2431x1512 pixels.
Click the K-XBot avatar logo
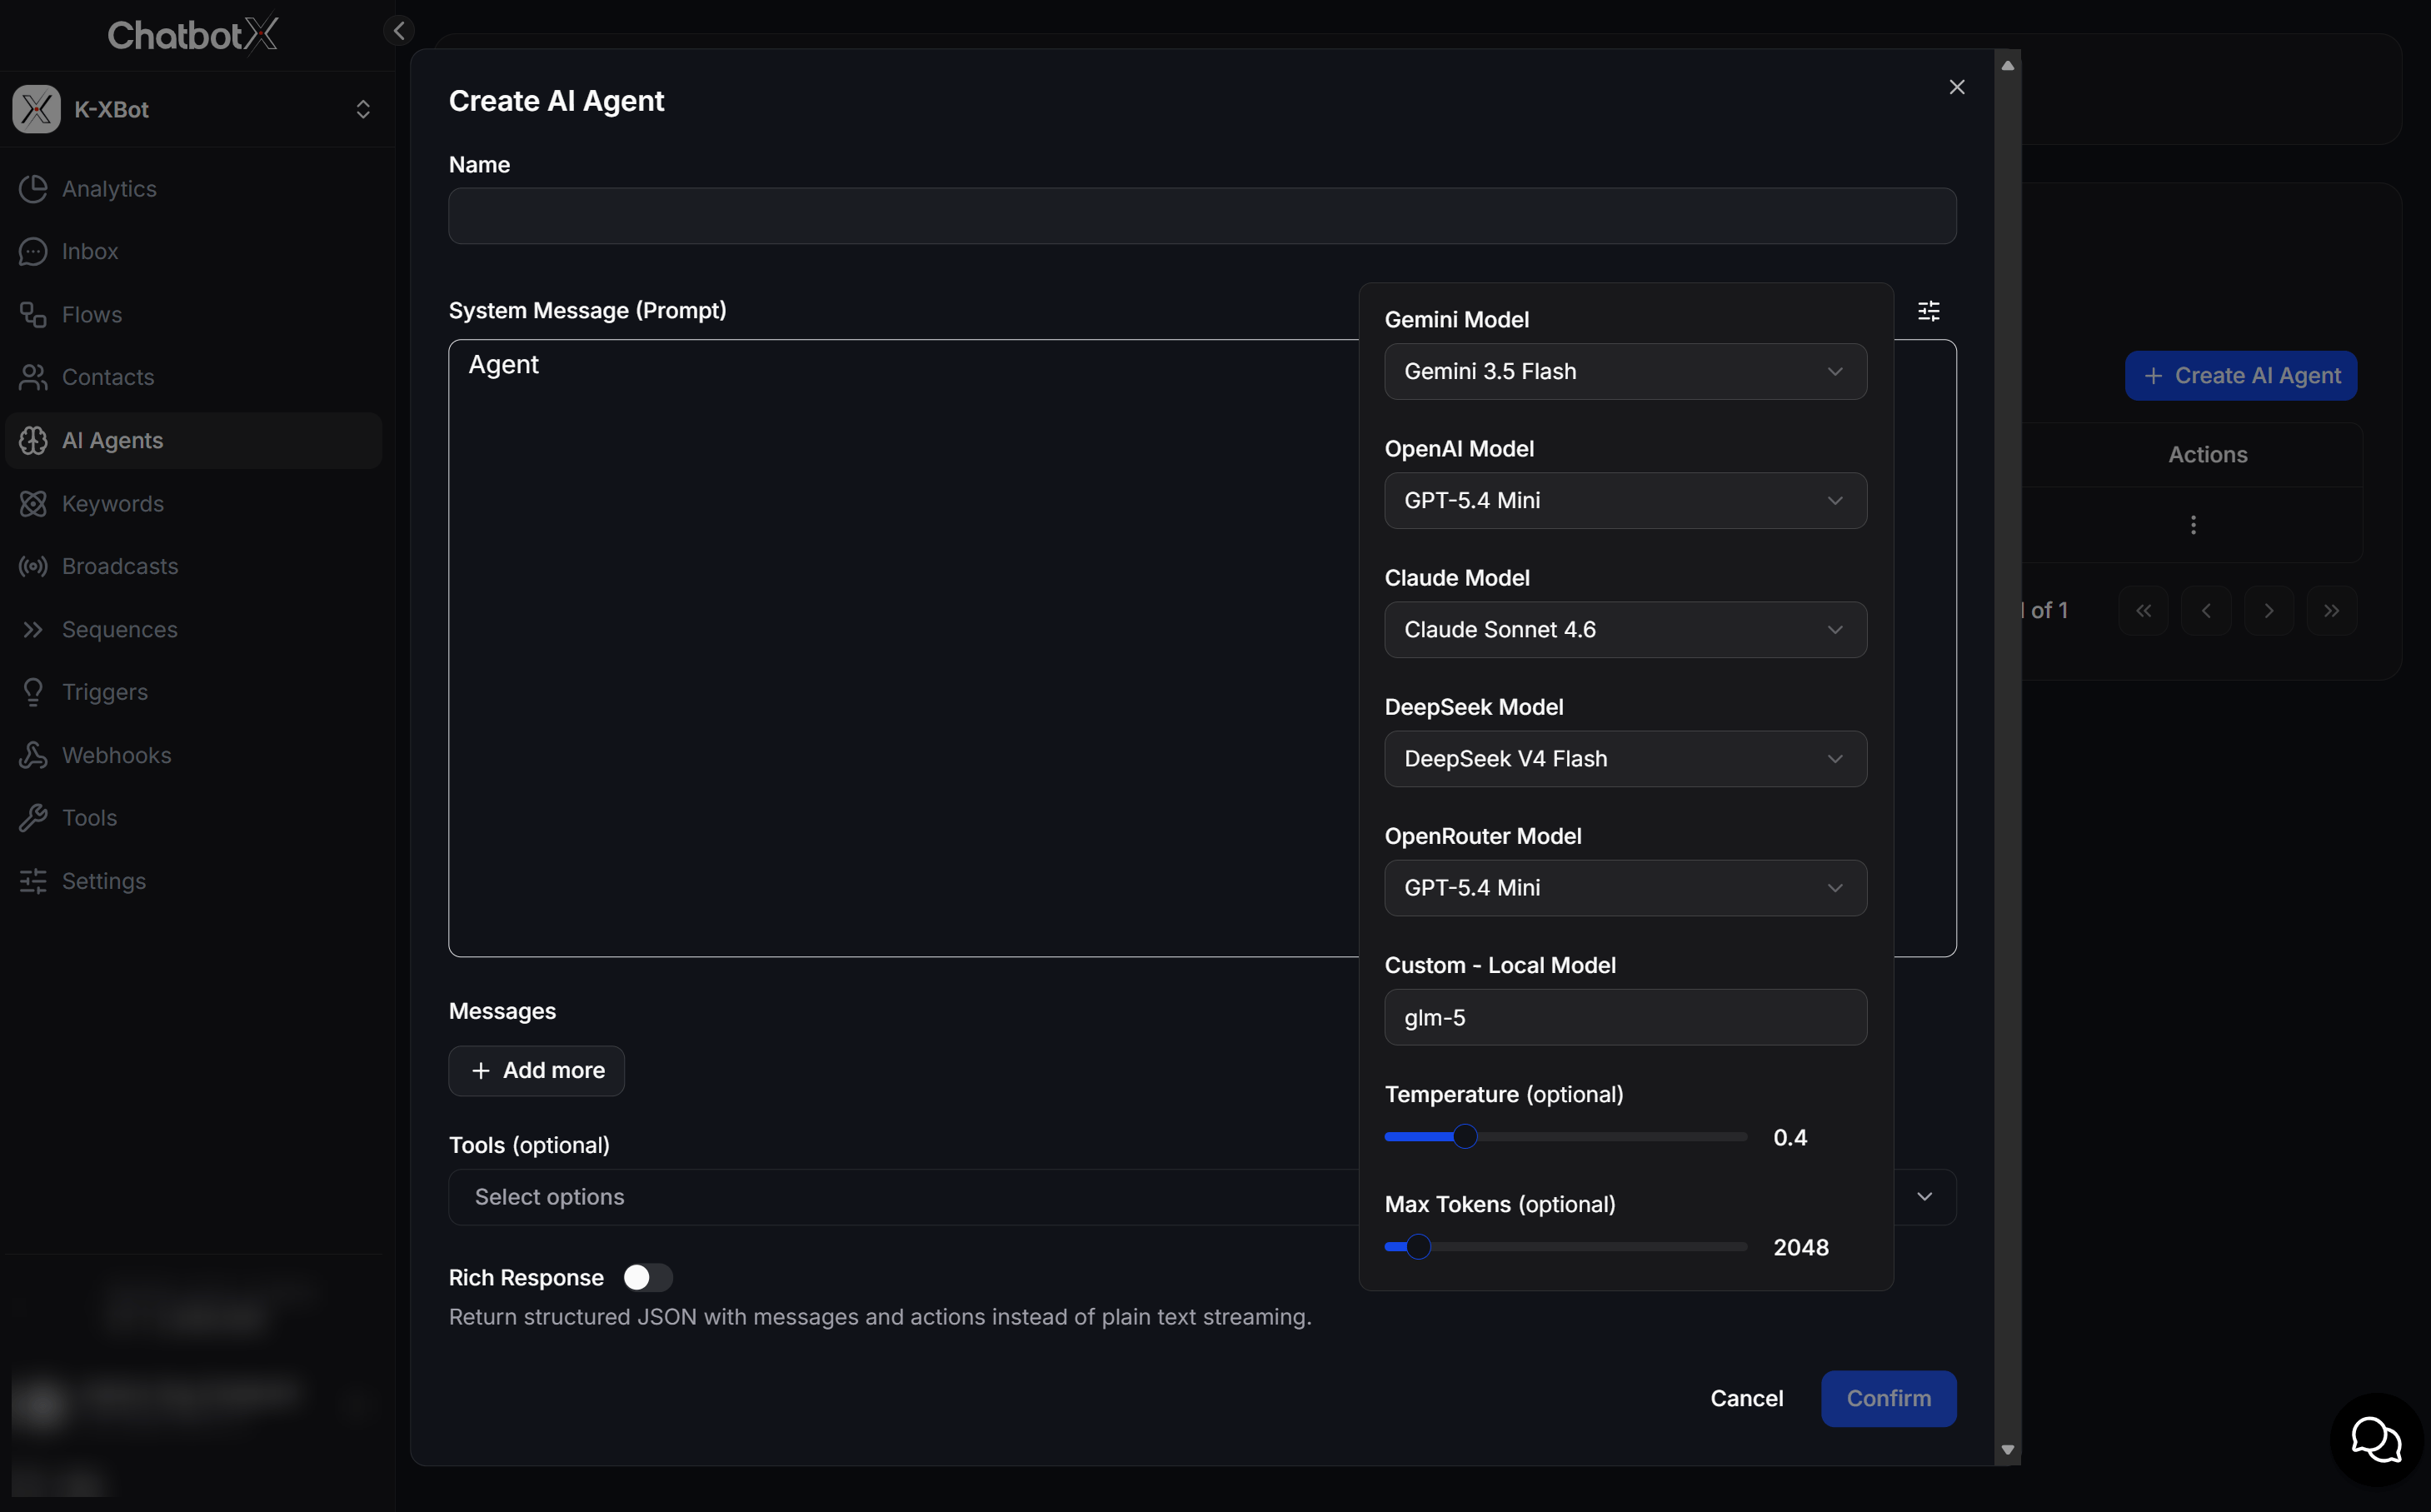tap(37, 110)
